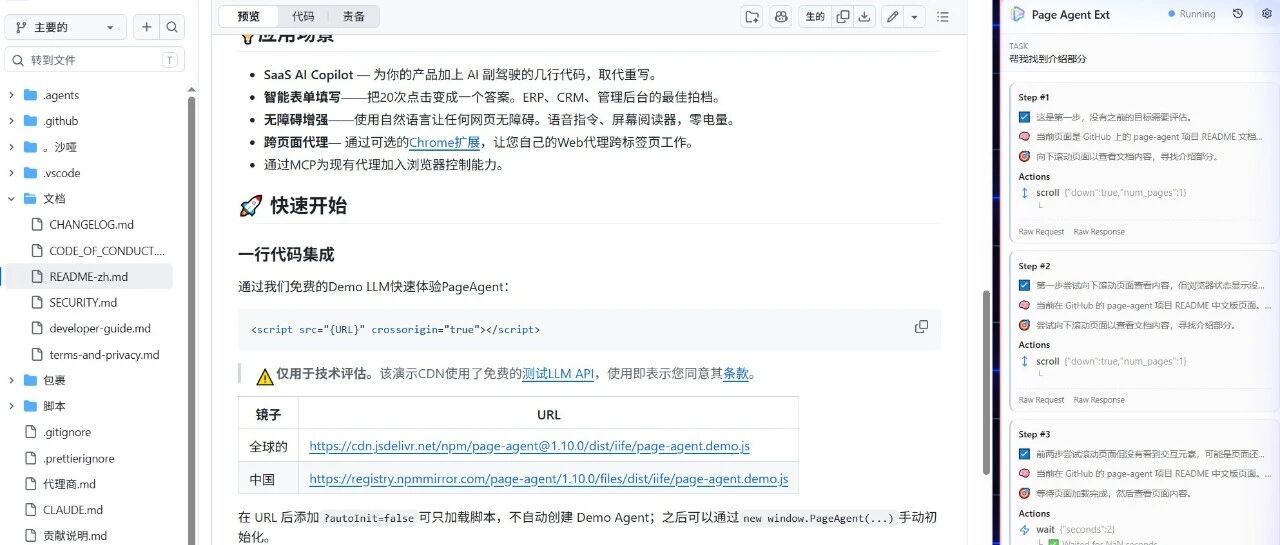1280x545 pixels.
Task: Open terms-and-privacy.md in file tree
Action: point(104,354)
